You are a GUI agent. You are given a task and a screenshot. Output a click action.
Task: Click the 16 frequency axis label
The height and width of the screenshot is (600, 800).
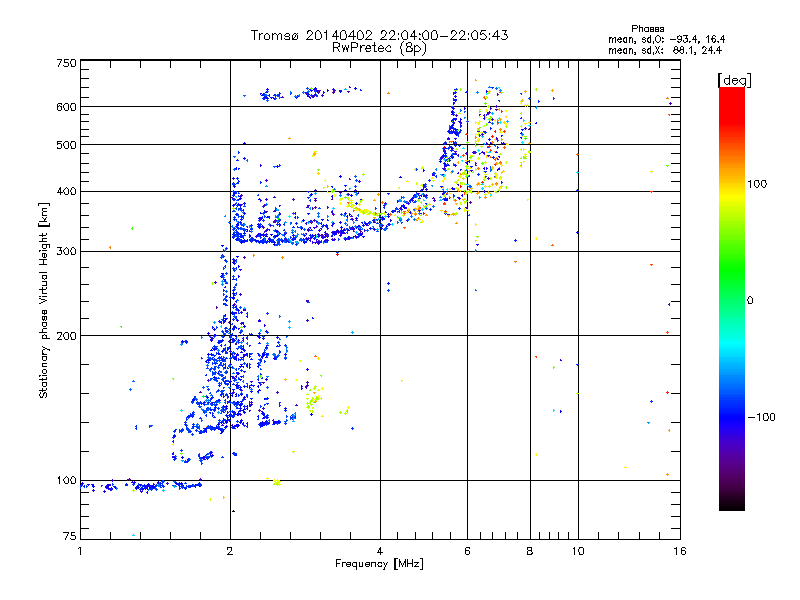(680, 551)
